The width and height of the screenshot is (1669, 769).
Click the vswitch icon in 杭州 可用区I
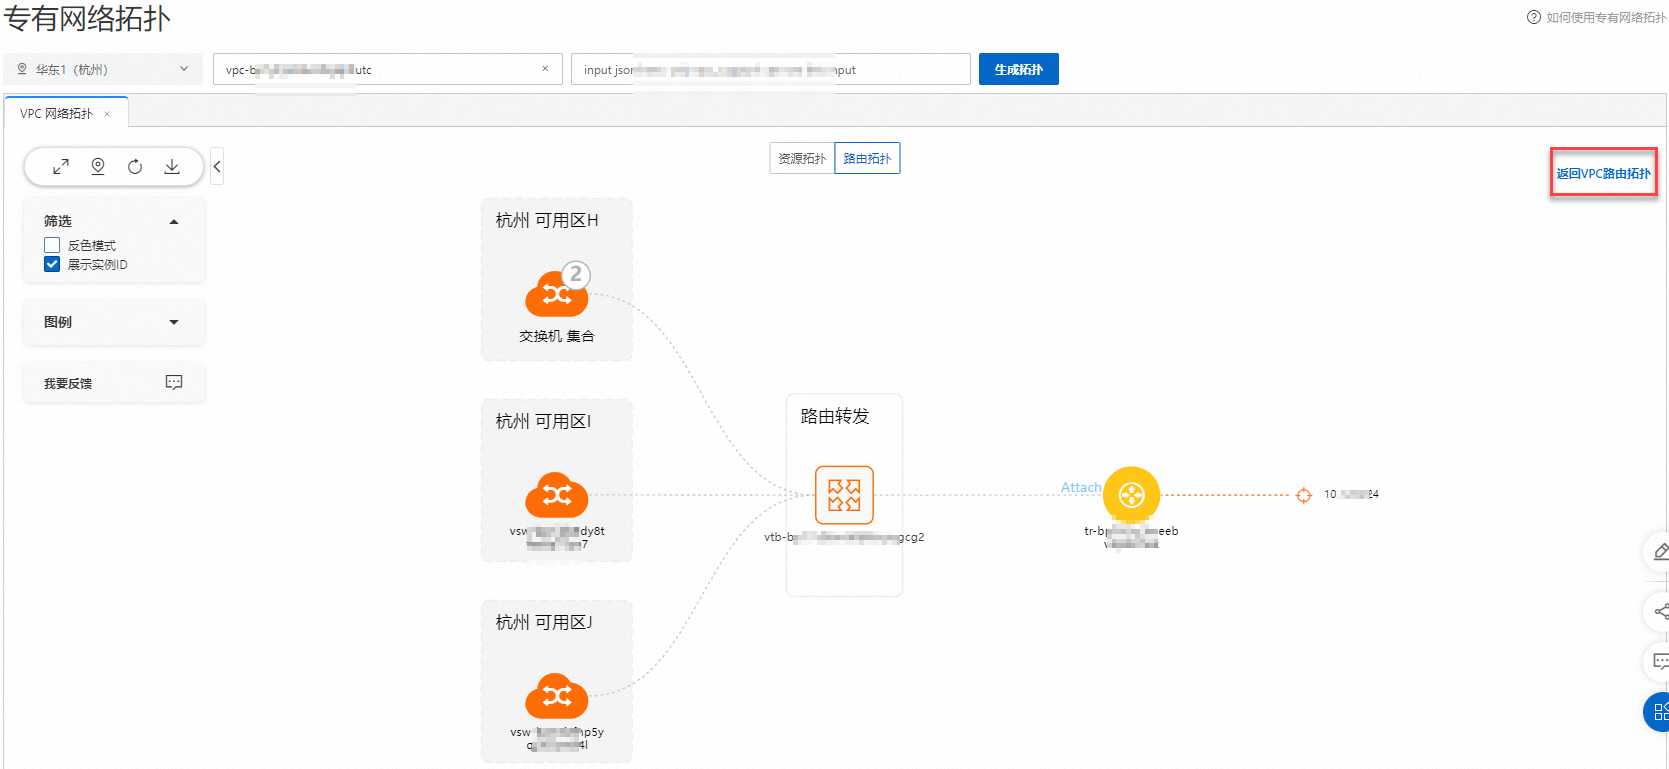(x=557, y=495)
